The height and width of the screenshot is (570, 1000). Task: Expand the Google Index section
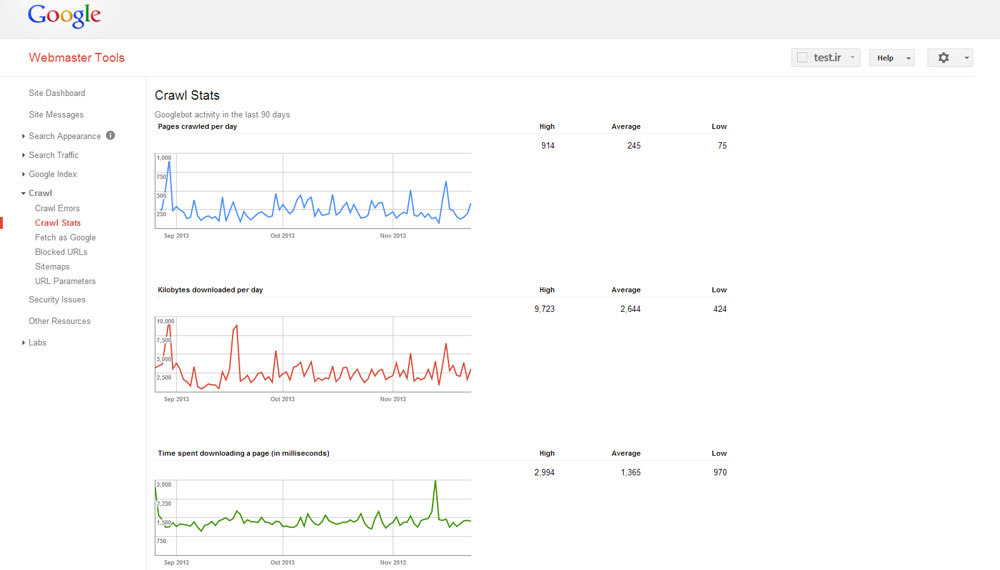[52, 174]
